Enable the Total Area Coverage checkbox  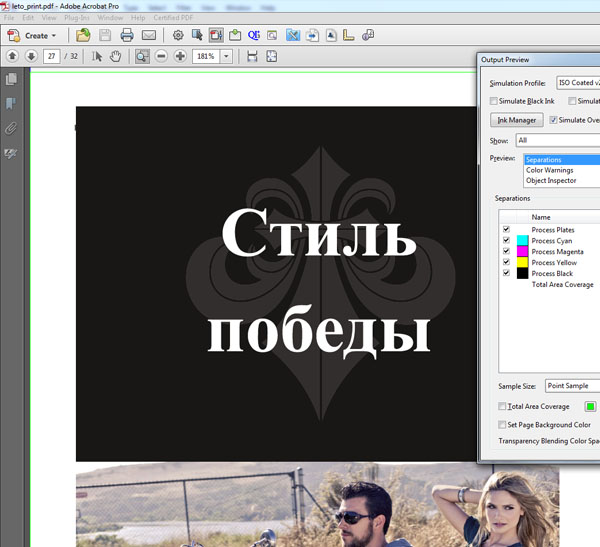pyautogui.click(x=502, y=406)
